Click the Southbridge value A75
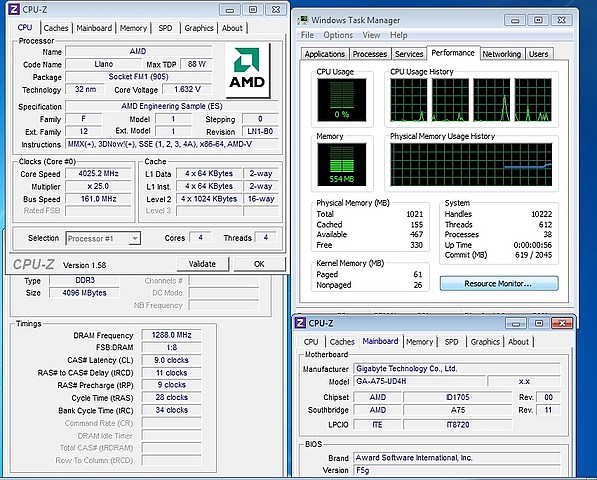Screen dimensions: 597x480 (458, 410)
